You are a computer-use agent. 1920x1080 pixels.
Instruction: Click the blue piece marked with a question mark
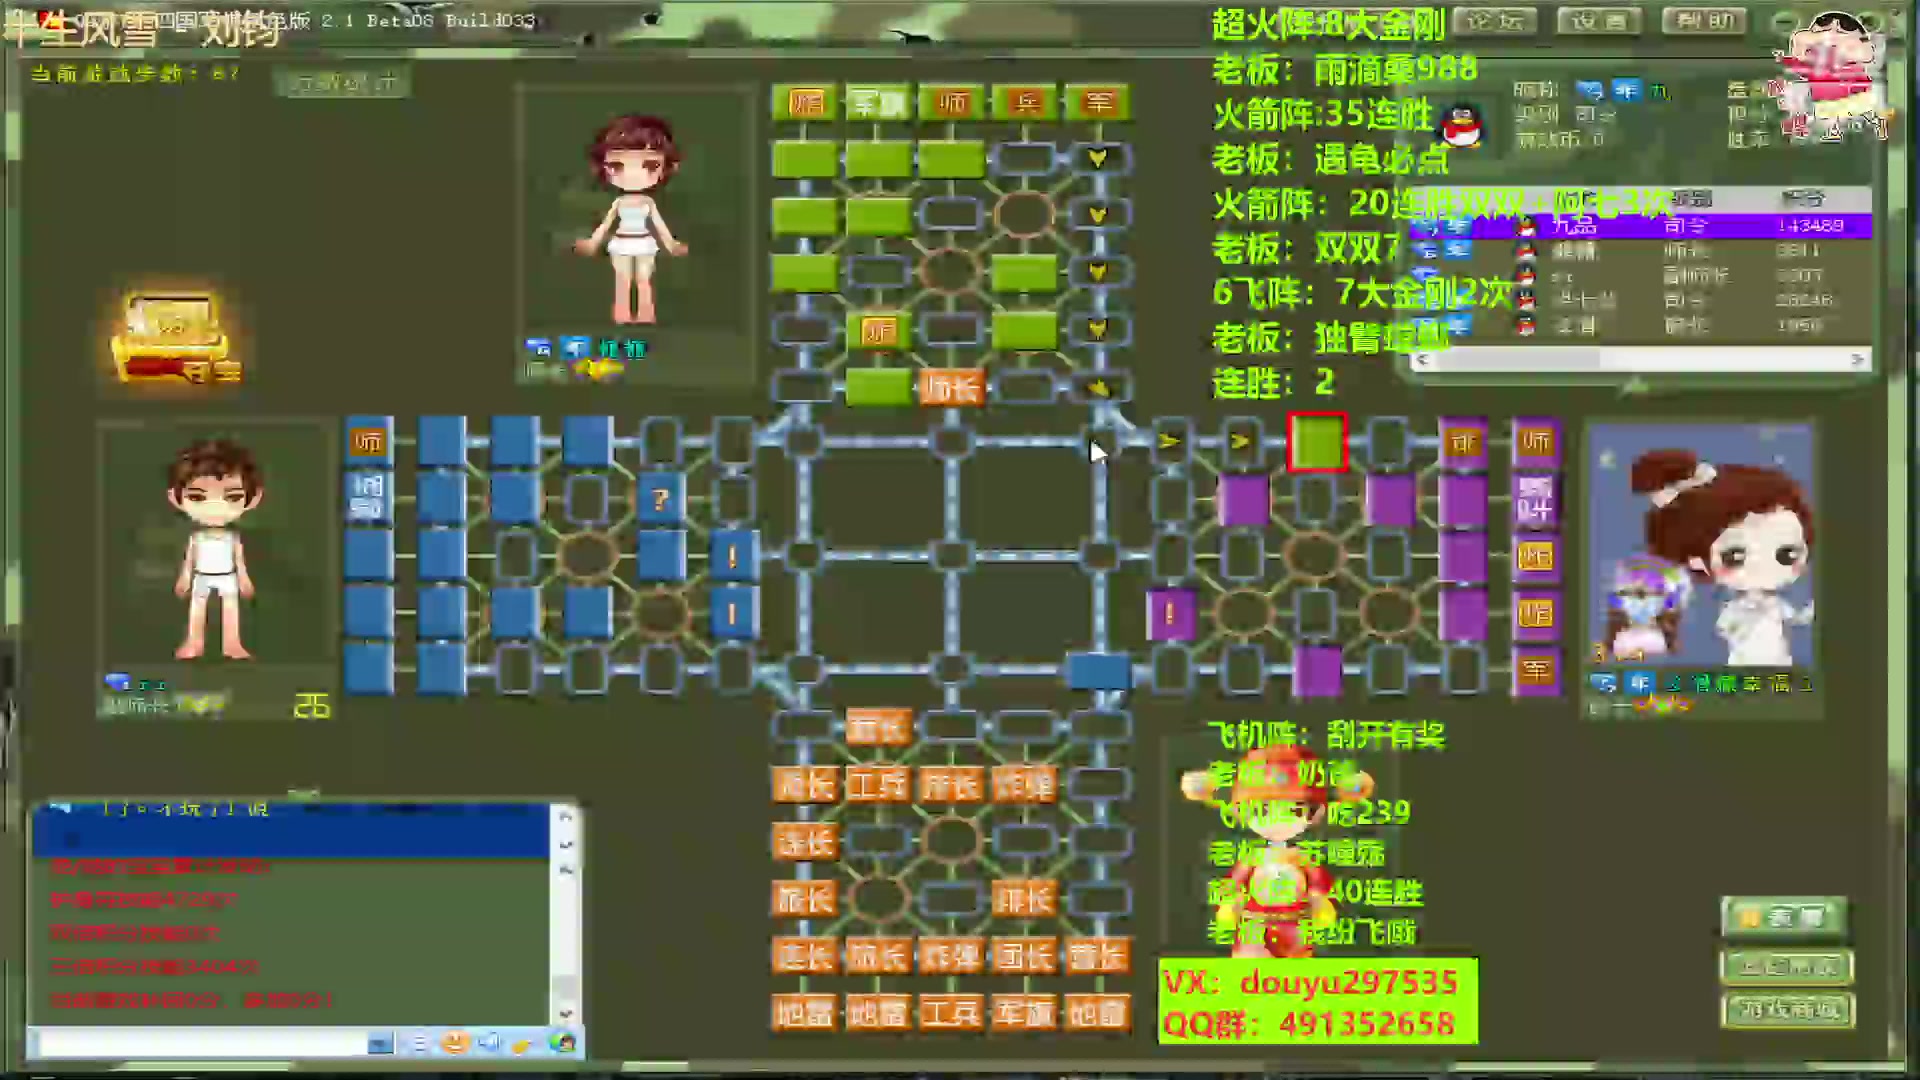[x=660, y=499]
